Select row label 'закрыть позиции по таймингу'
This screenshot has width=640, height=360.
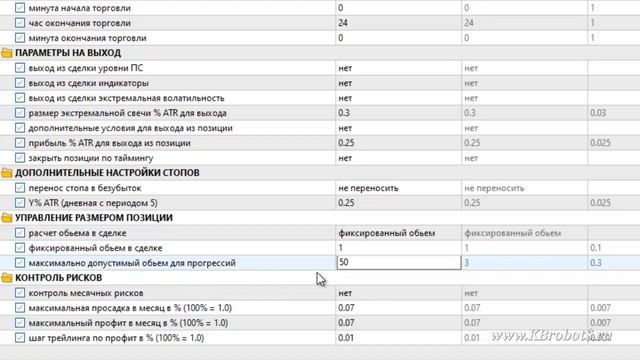click(91, 158)
